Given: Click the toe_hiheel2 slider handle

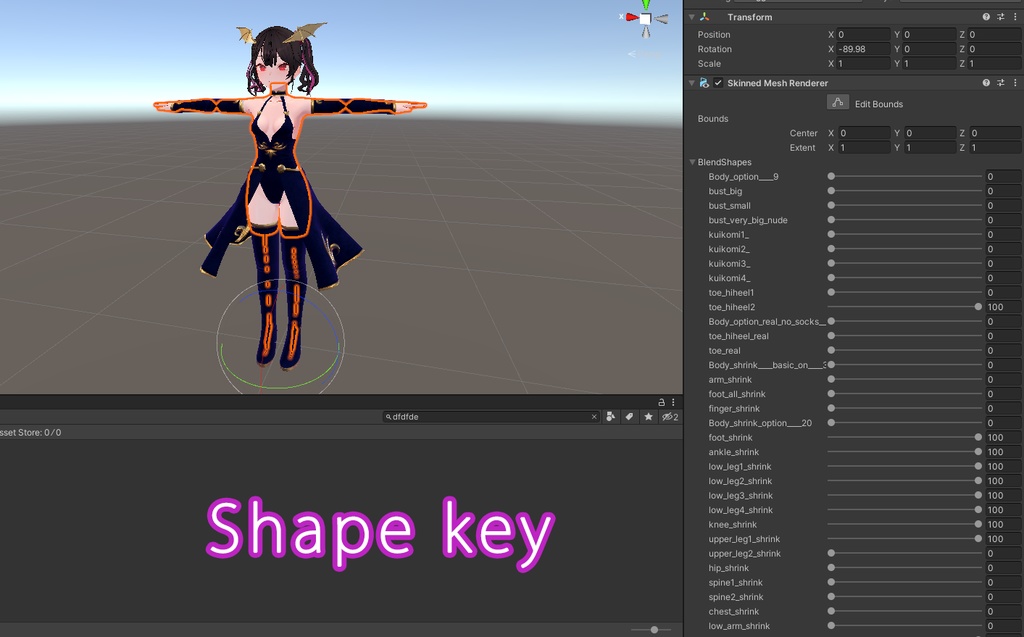Looking at the screenshot, I should coord(978,307).
